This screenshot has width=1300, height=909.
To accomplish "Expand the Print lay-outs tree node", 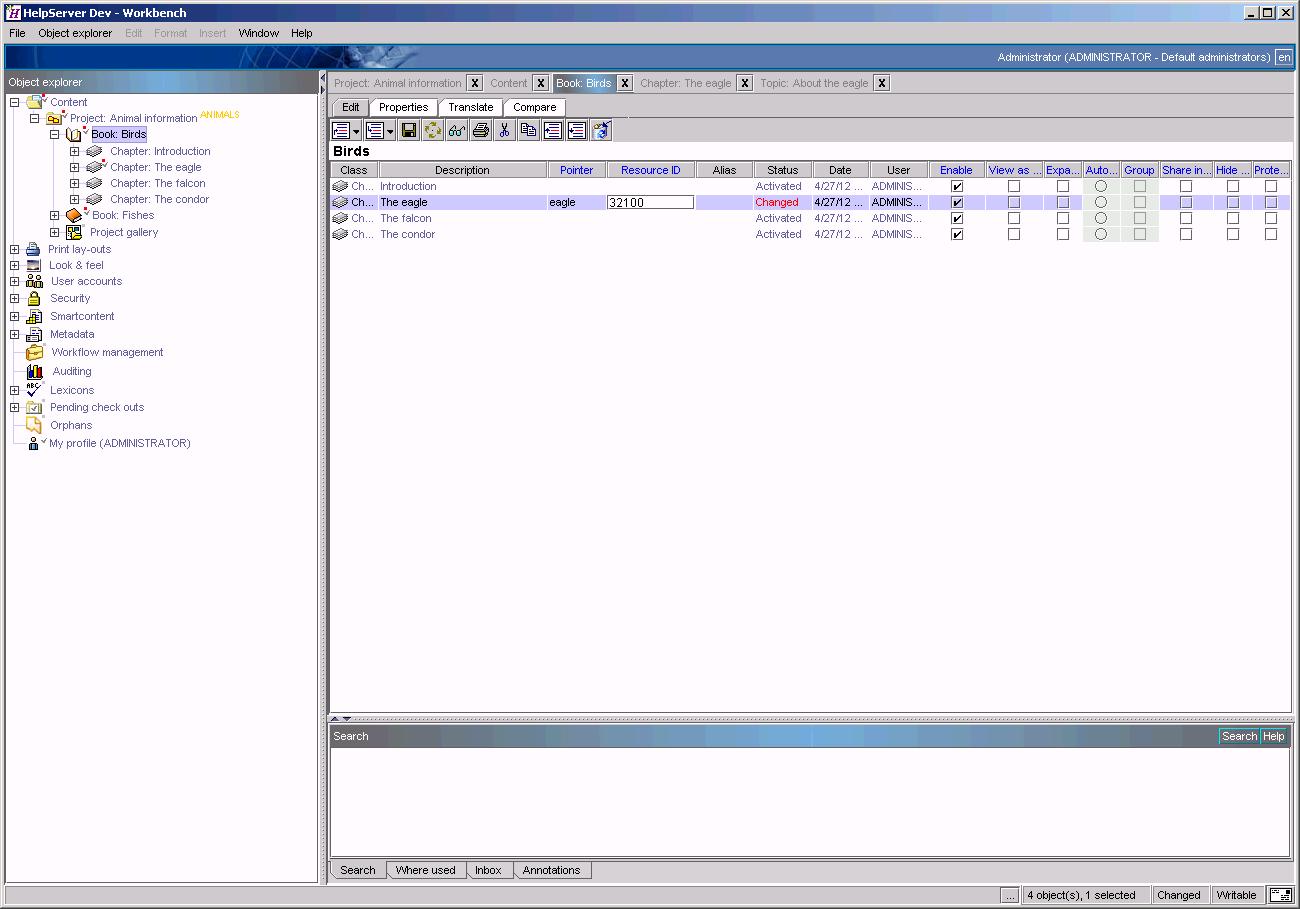I will coord(14,248).
